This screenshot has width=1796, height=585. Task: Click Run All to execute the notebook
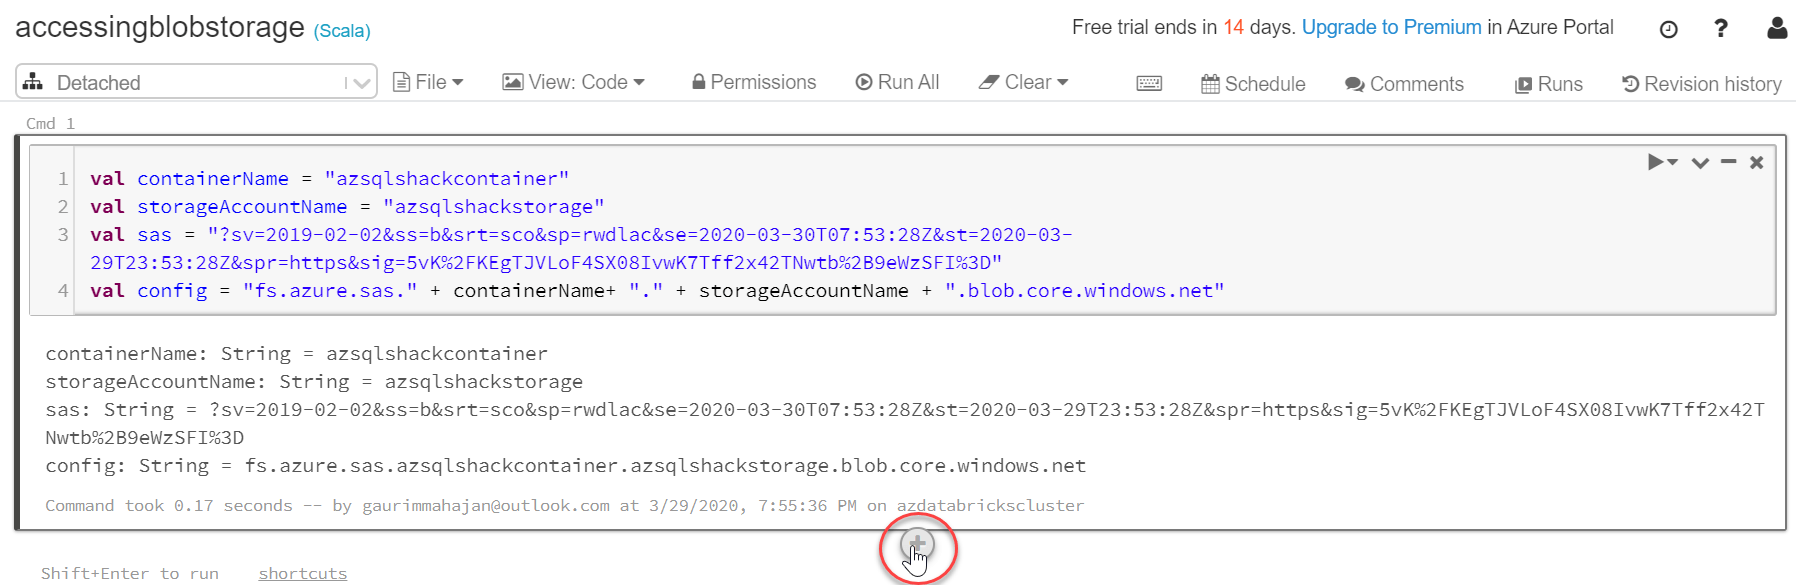(x=897, y=82)
